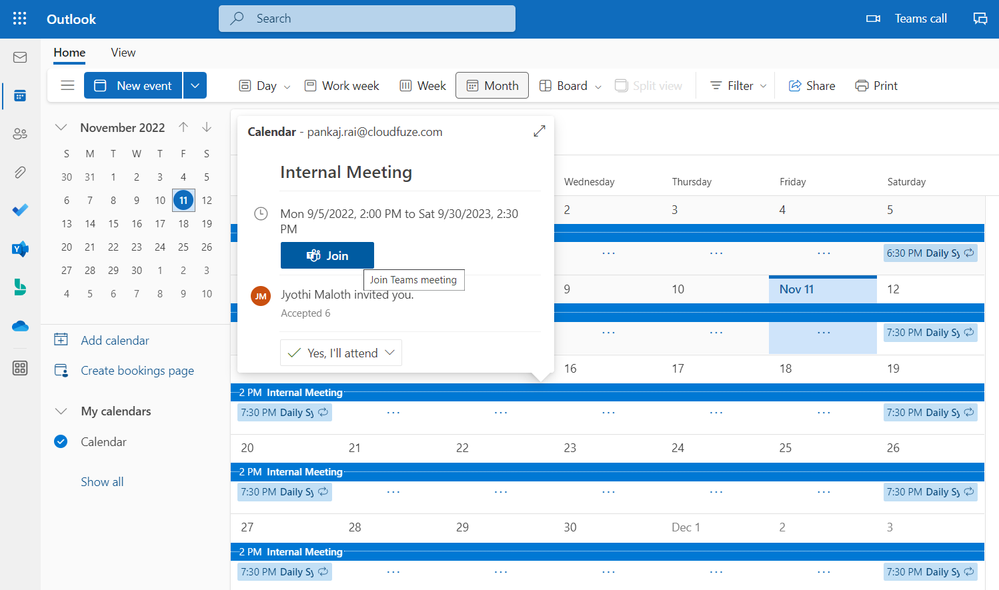This screenshot has width=999, height=590.
Task: Open the 7:30 PM Daily event on Saturday 26
Action: point(930,492)
